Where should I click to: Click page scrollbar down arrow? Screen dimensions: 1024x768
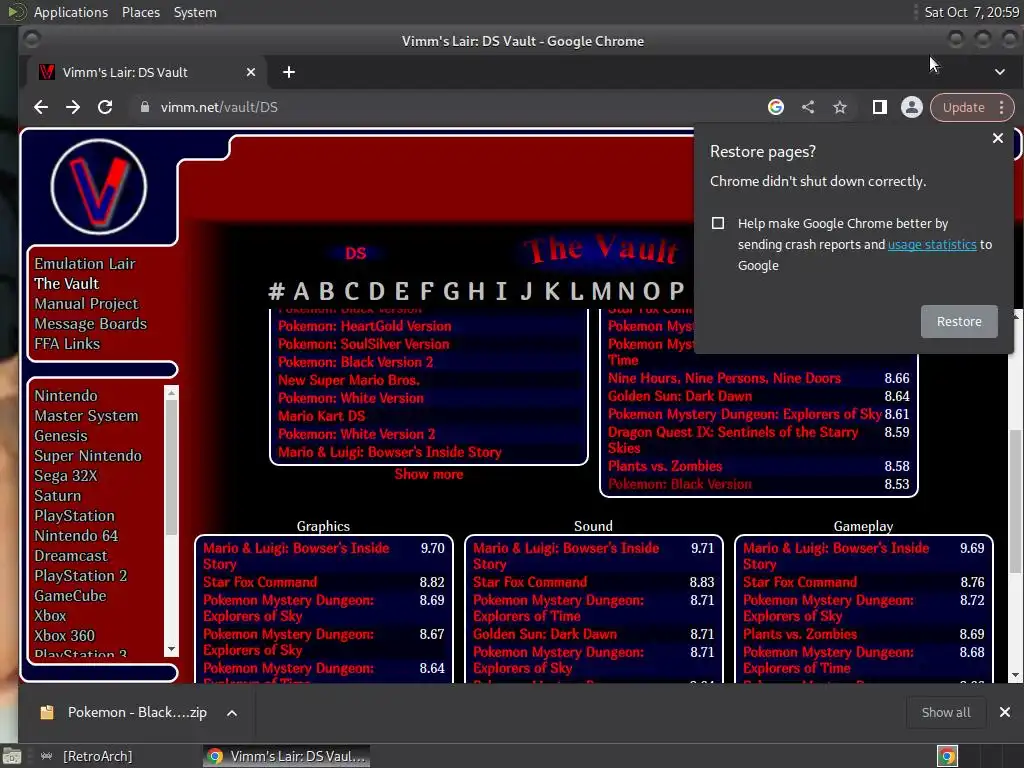tap(1016, 675)
